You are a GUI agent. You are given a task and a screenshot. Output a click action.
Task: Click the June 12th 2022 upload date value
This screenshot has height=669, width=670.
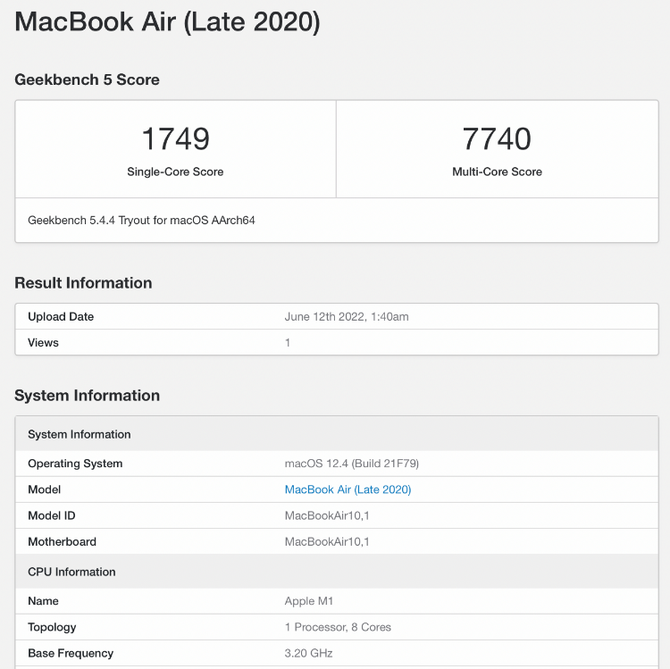pyautogui.click(x=346, y=317)
